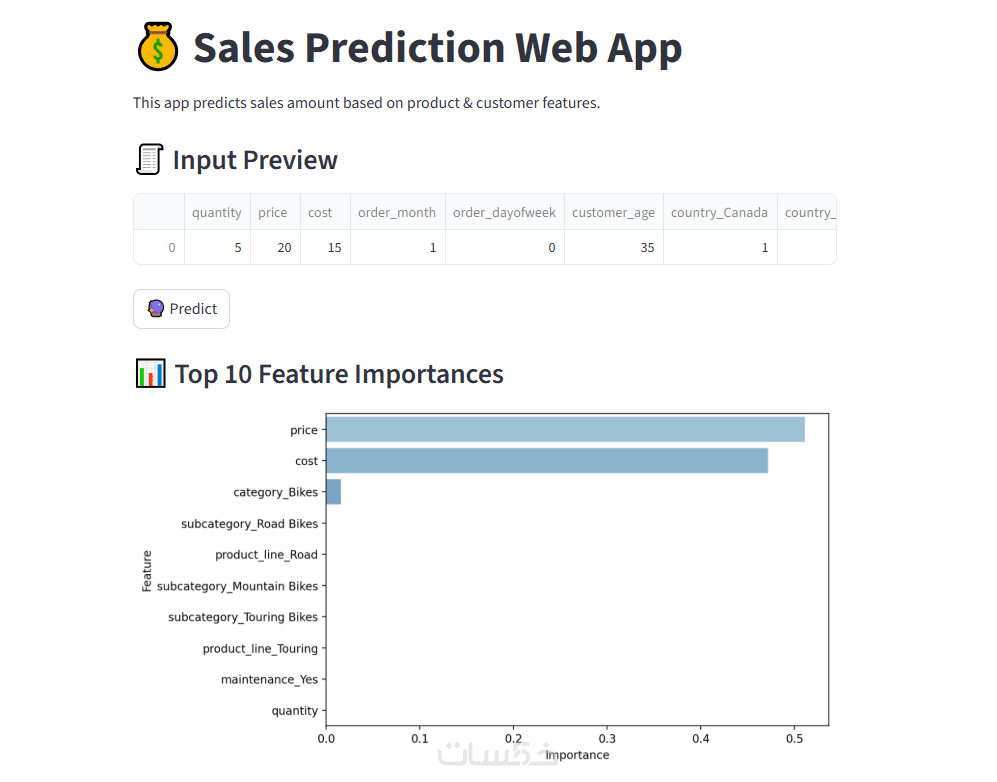Click the price column header
The height and width of the screenshot is (782, 997).
272,212
